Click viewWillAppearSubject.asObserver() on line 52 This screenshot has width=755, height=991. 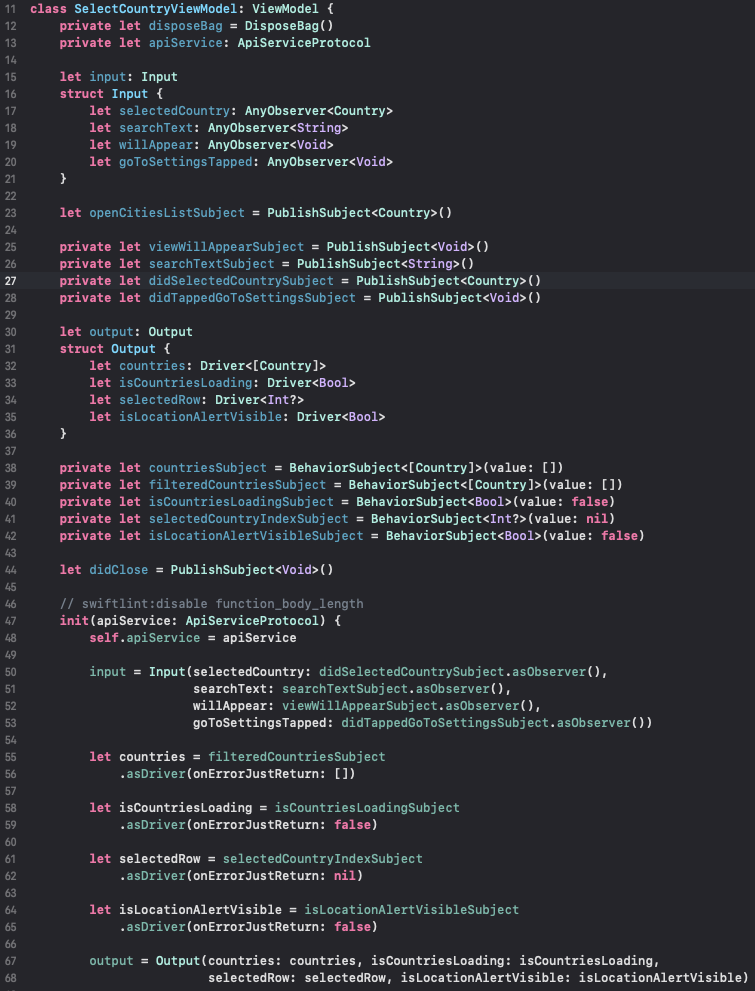click(x=408, y=707)
